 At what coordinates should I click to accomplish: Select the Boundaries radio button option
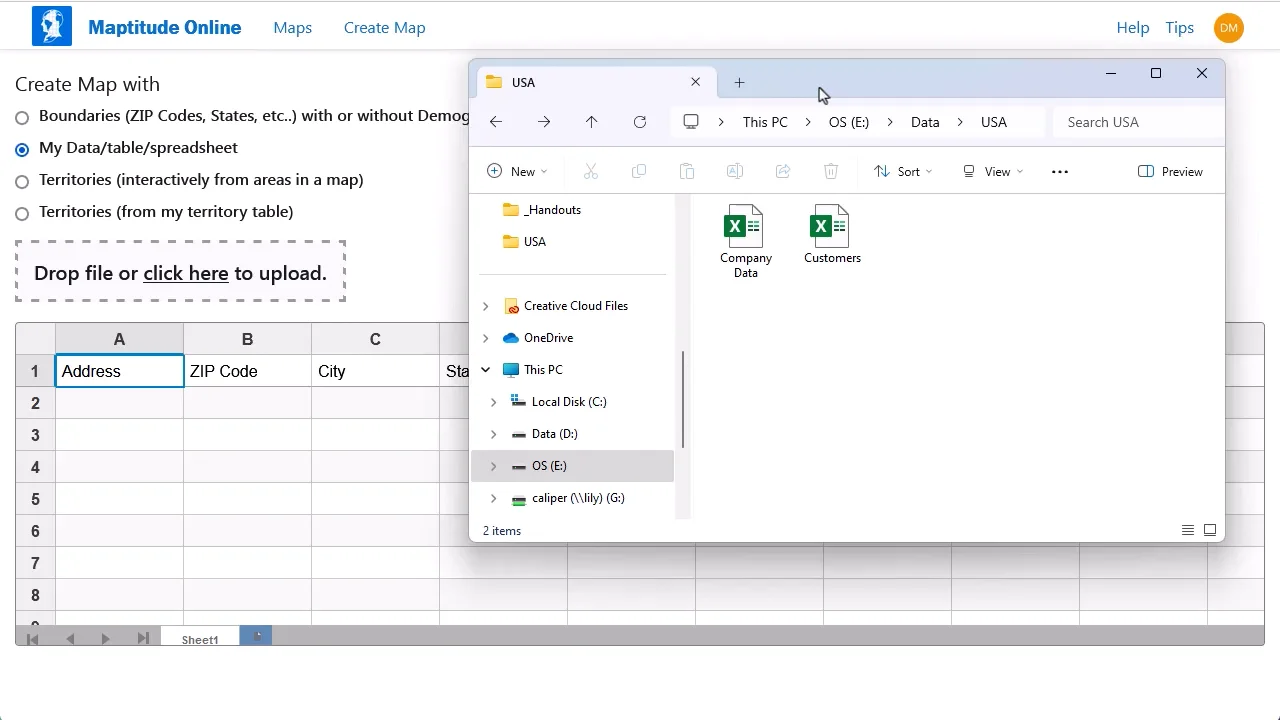pyautogui.click(x=22, y=117)
